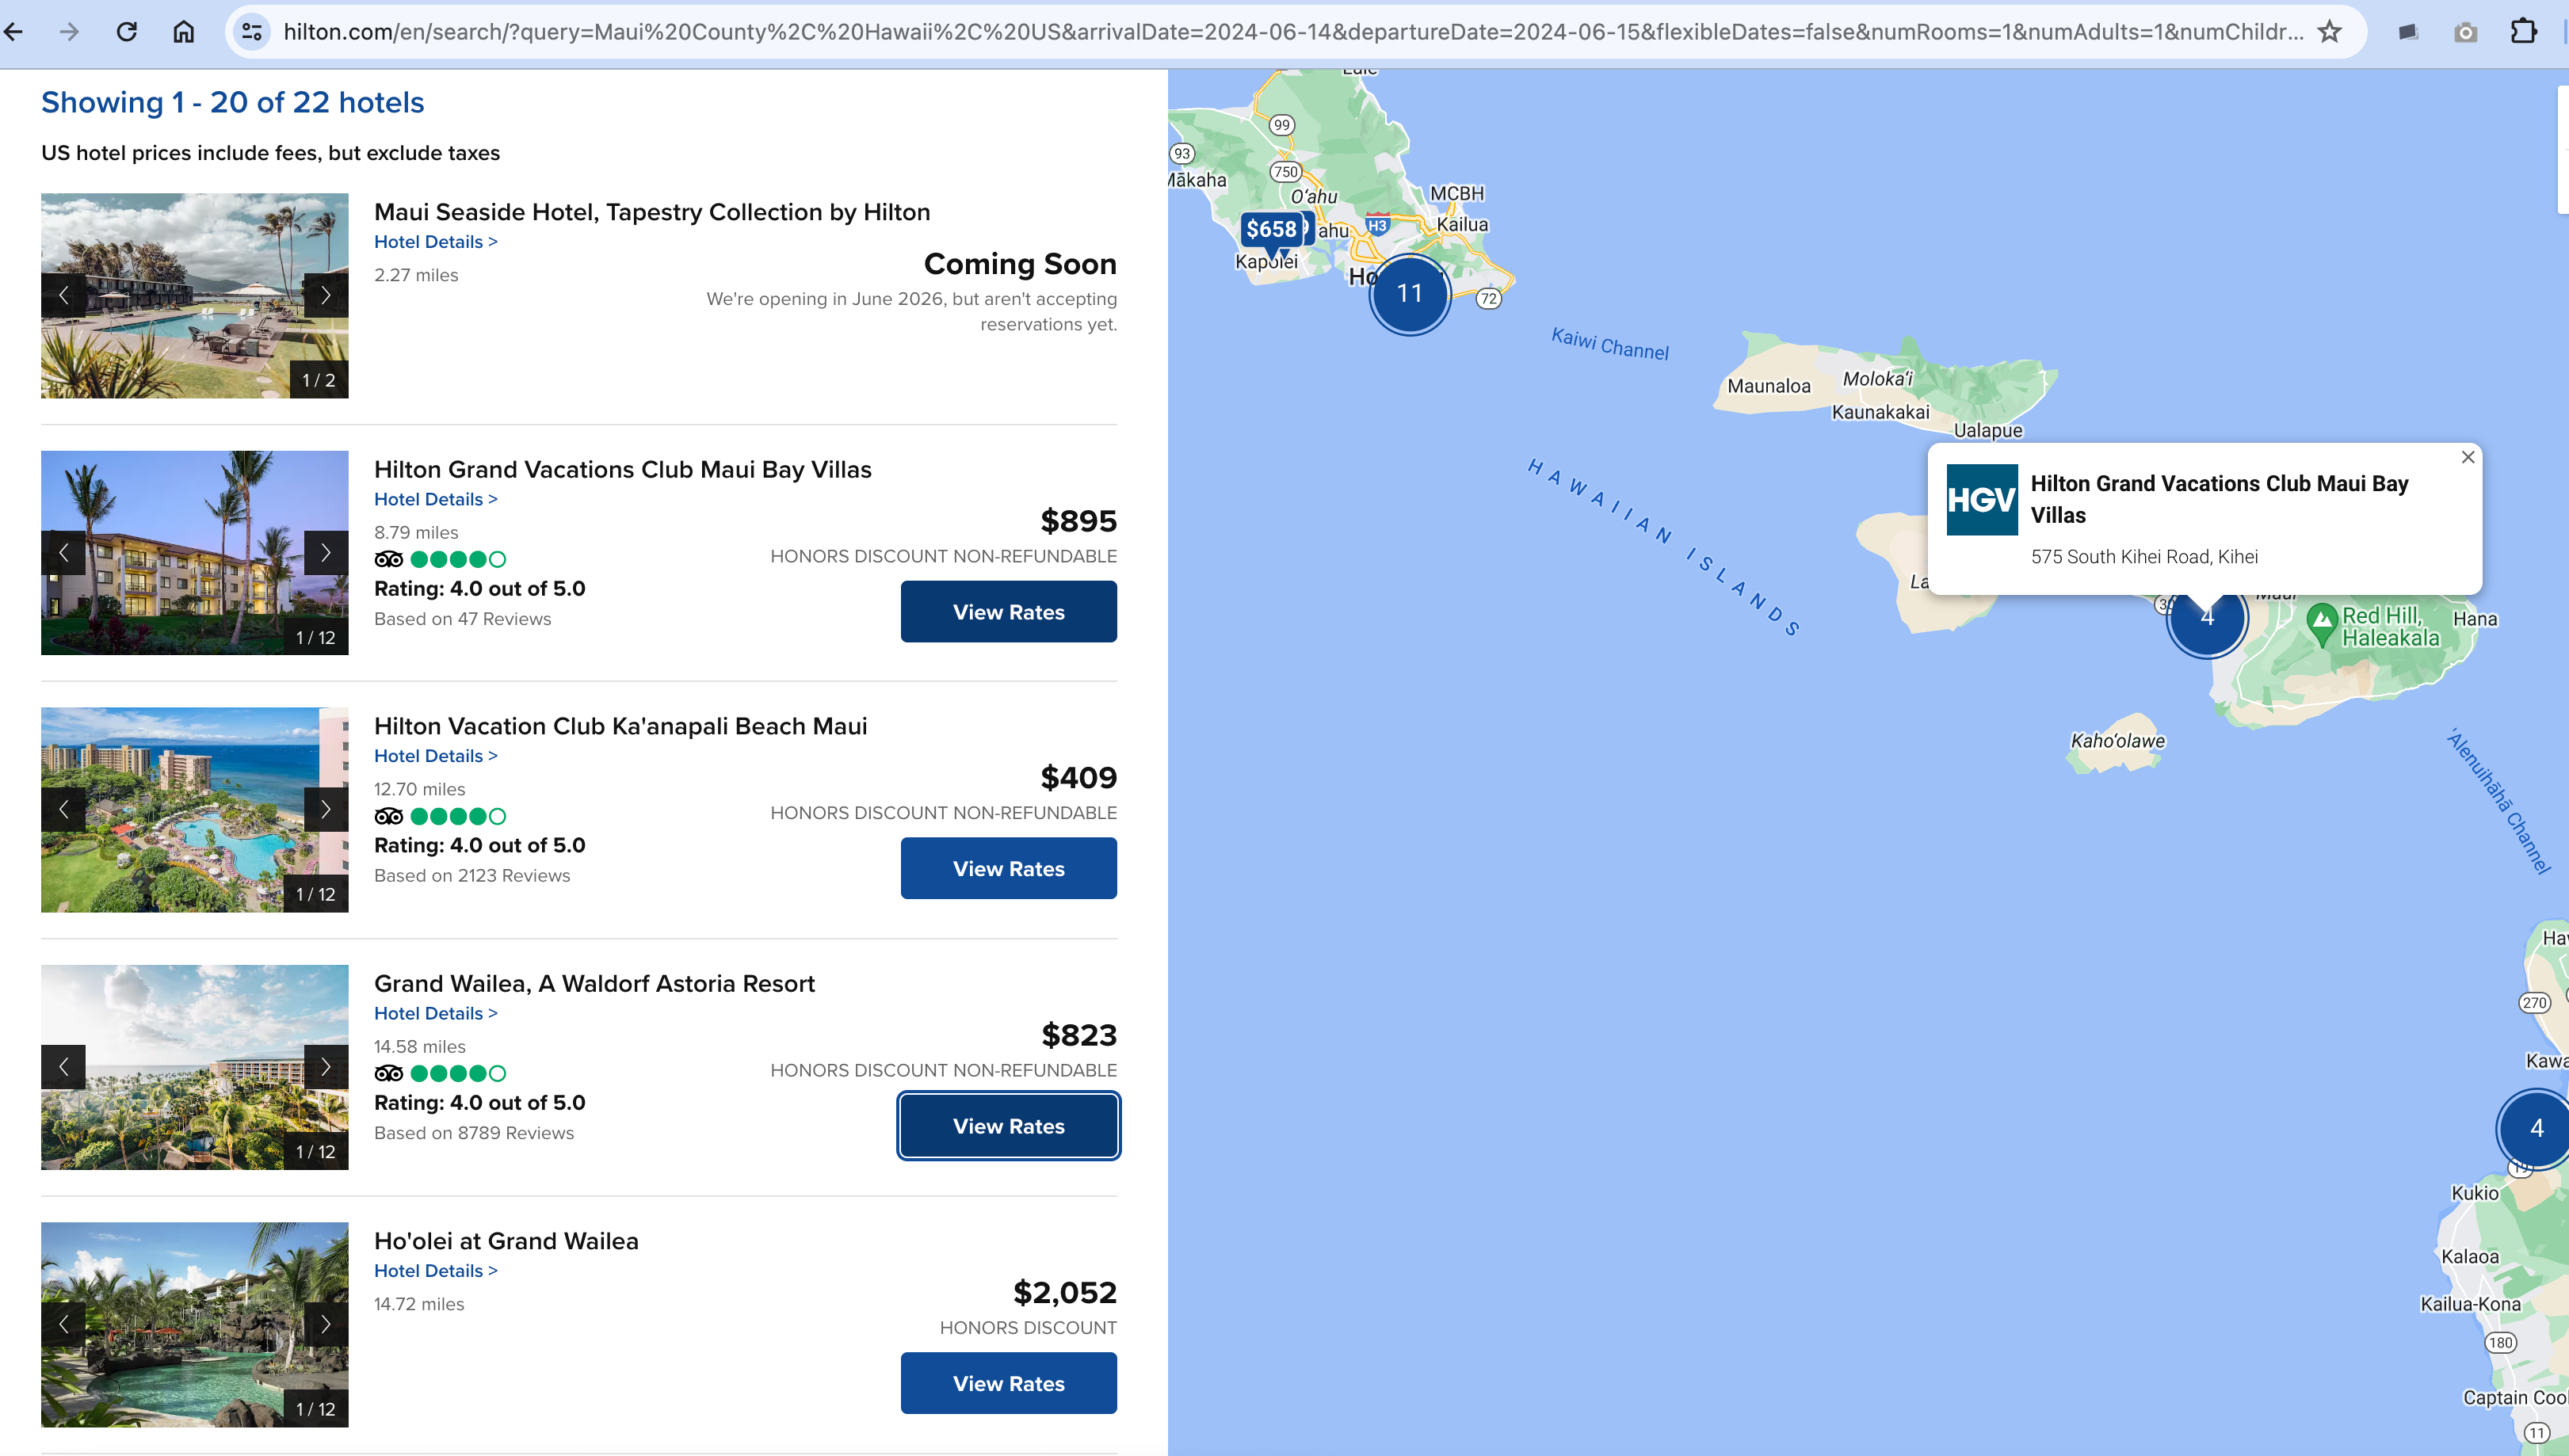Go back with the browser back arrow
Screen dimensions: 2569x1456
(14, 32)
